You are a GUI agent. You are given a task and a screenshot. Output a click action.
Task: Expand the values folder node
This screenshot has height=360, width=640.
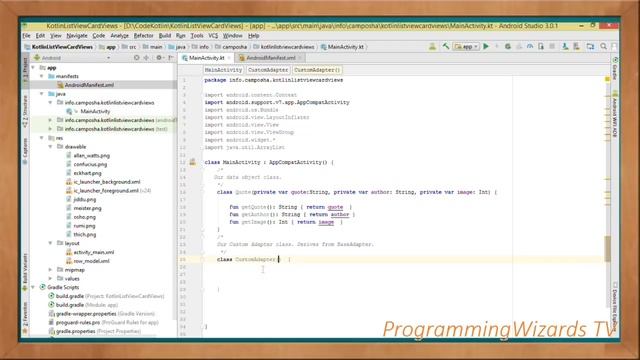(50, 278)
